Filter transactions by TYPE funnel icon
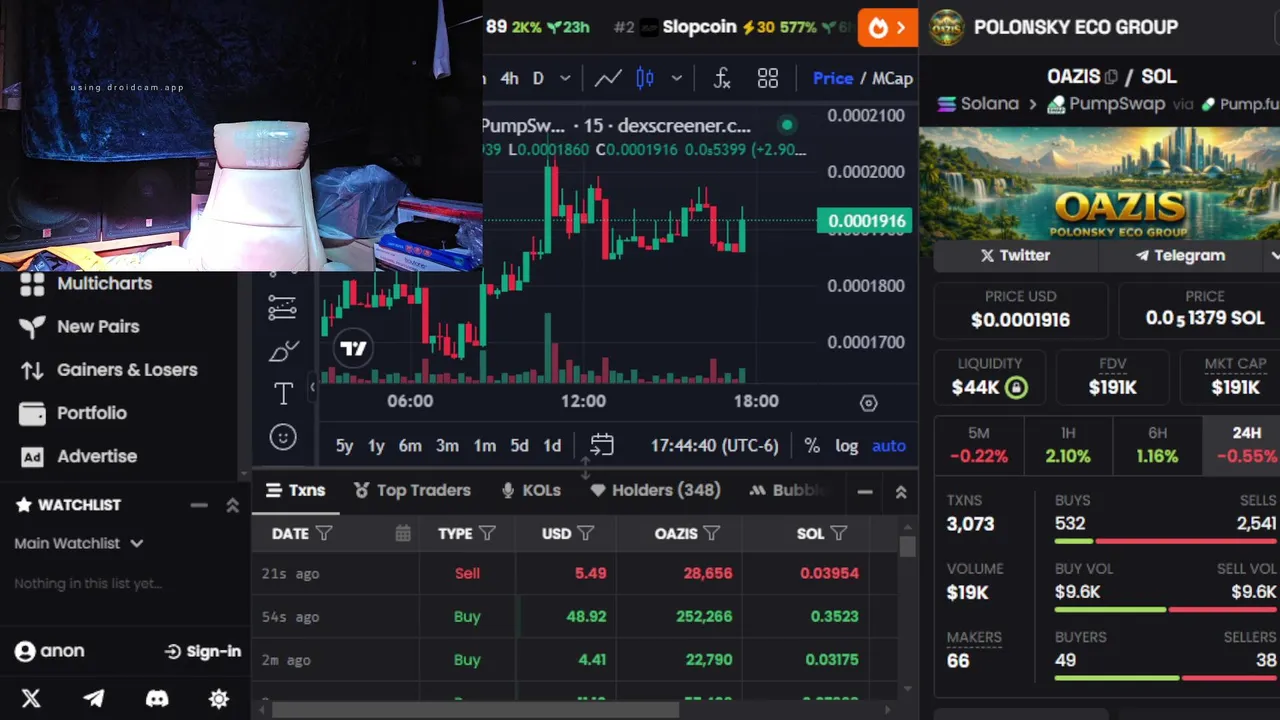The height and width of the screenshot is (720, 1280). click(x=487, y=533)
